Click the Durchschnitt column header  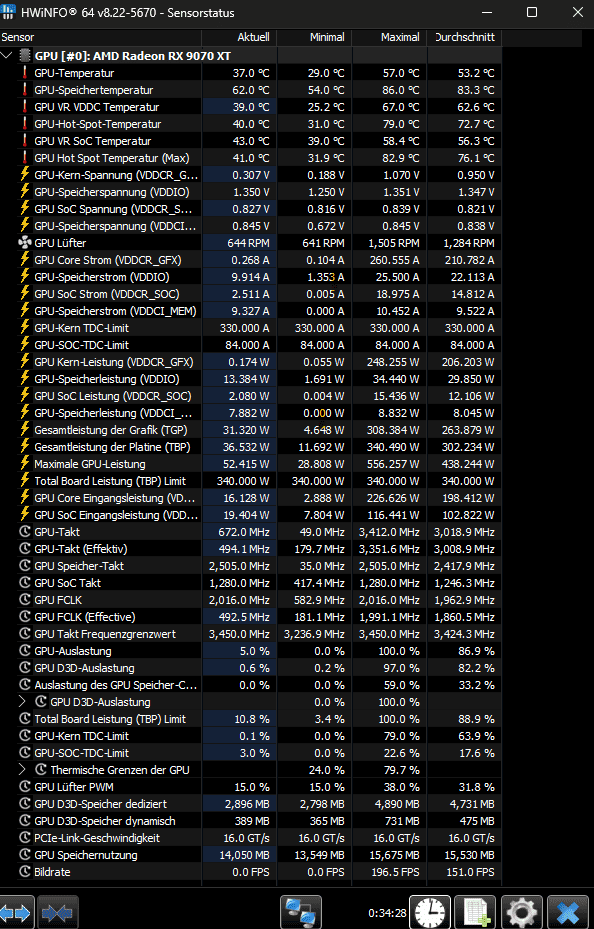[465, 37]
